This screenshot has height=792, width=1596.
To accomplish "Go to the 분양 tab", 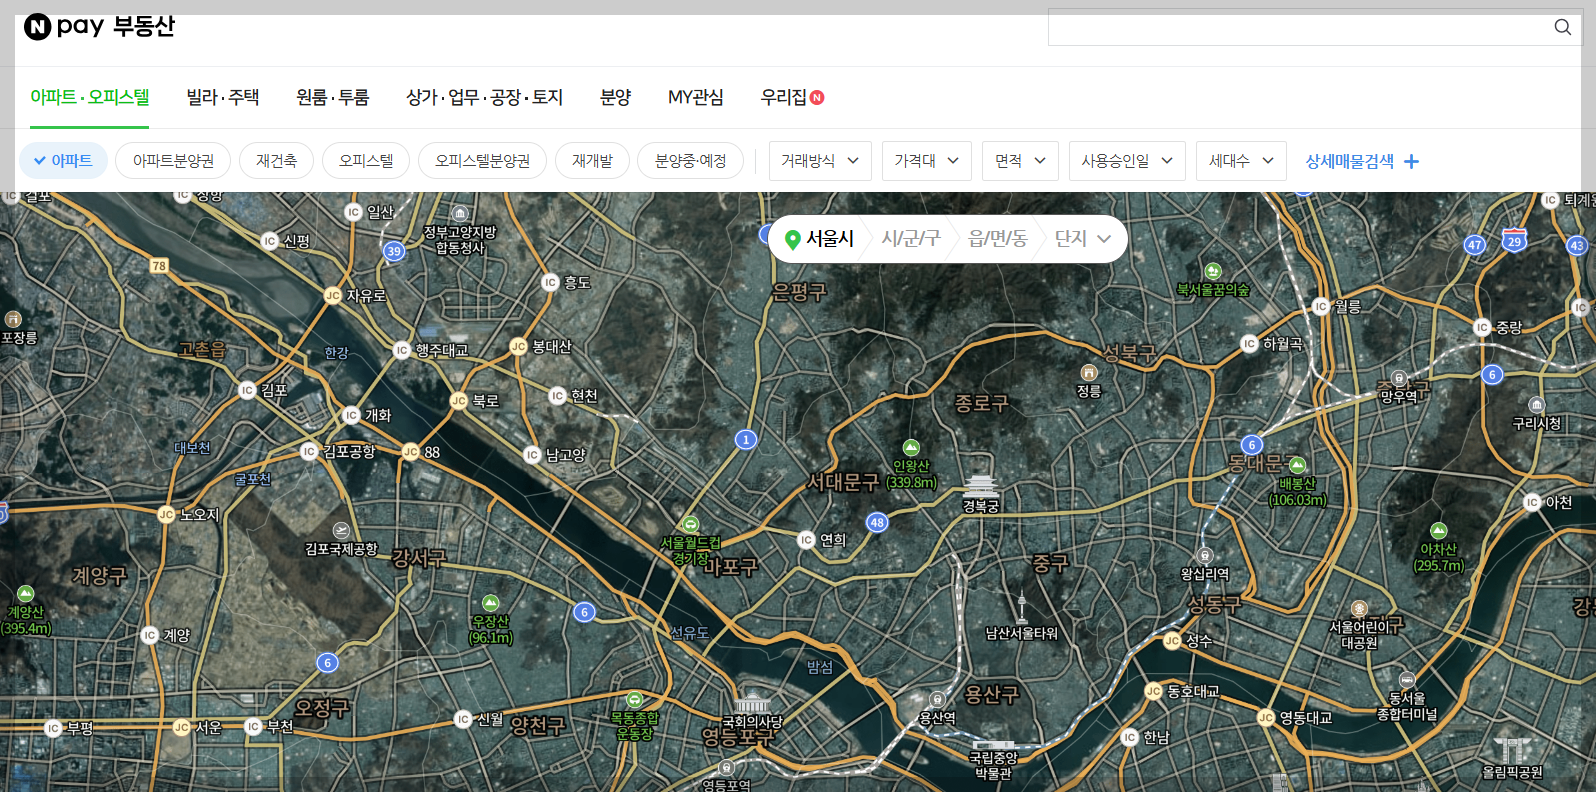I will pyautogui.click(x=616, y=97).
